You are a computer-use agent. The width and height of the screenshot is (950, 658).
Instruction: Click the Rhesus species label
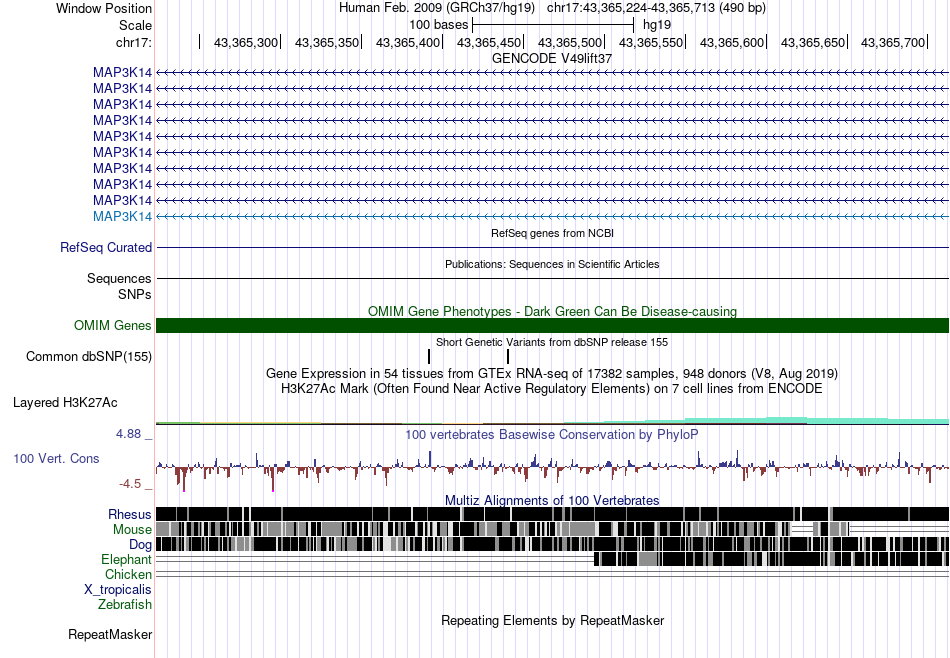[x=130, y=514]
